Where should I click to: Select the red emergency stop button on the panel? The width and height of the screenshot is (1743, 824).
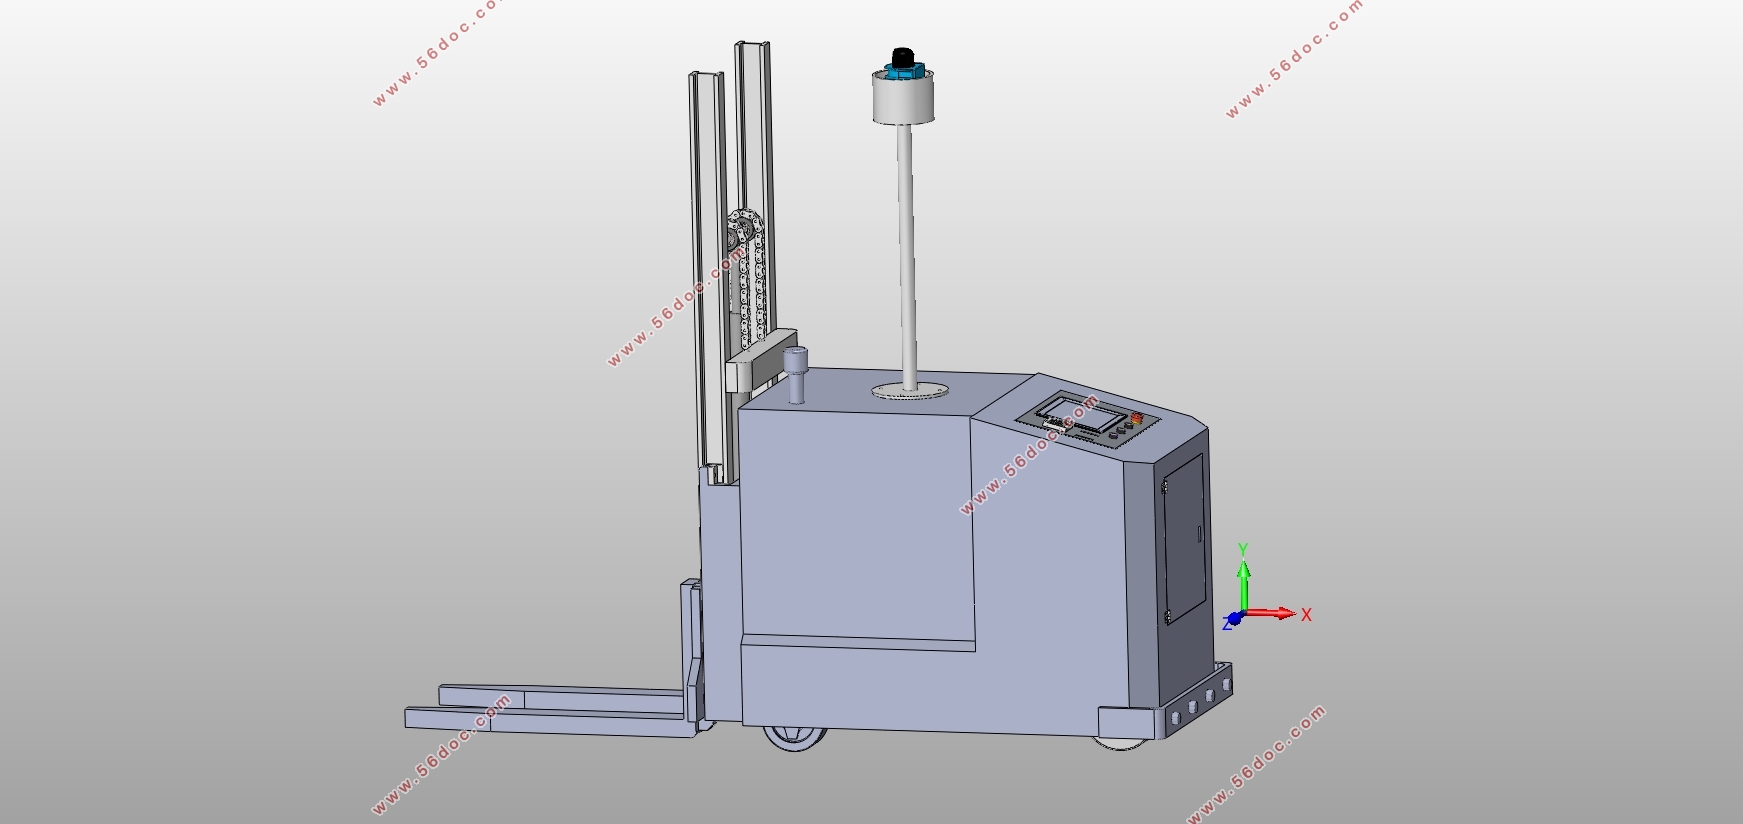click(1135, 417)
